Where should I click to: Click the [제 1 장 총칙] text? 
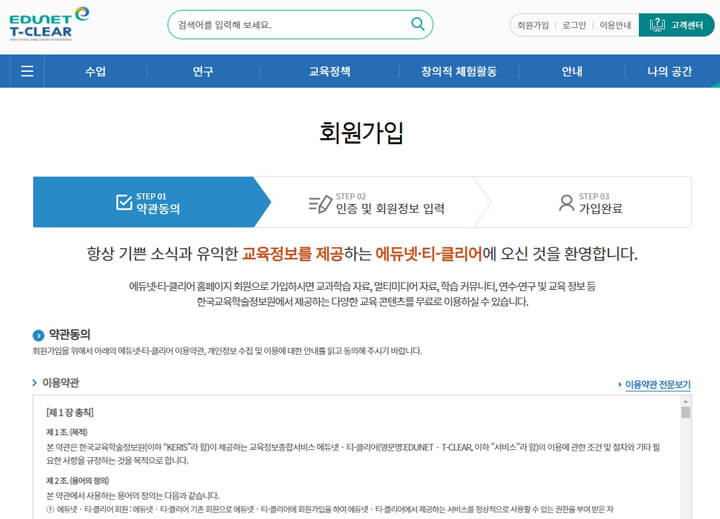[x=70, y=412]
